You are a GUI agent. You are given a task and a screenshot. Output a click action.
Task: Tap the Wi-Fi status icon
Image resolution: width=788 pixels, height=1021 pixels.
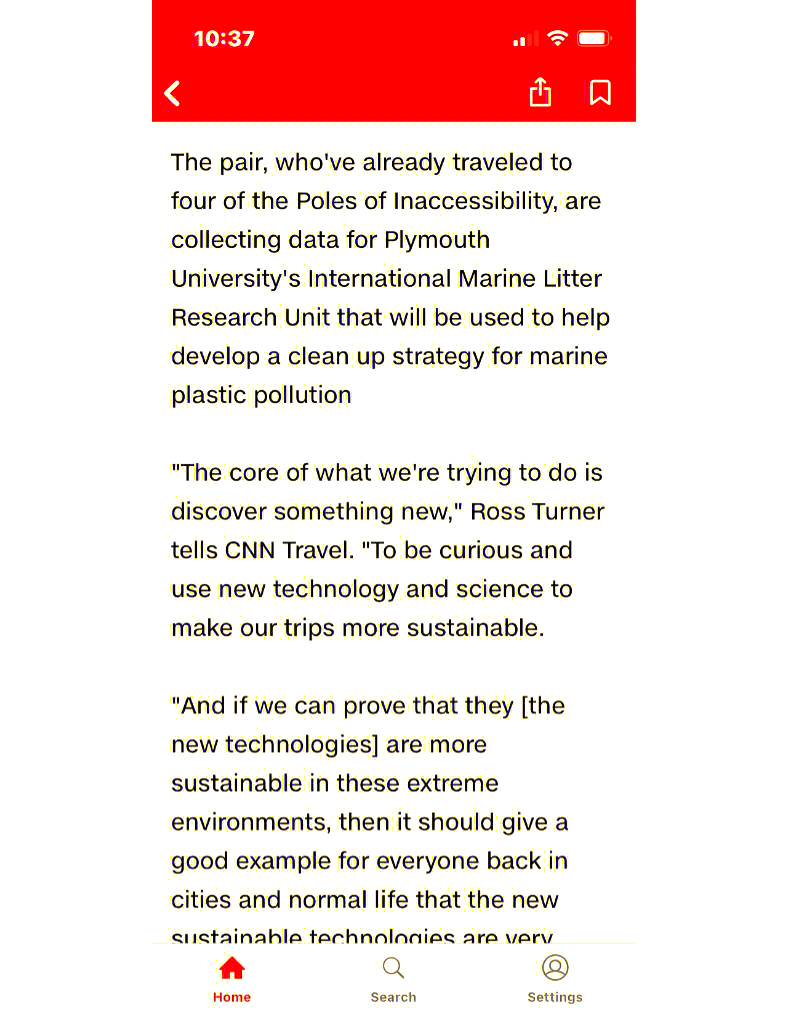557,38
